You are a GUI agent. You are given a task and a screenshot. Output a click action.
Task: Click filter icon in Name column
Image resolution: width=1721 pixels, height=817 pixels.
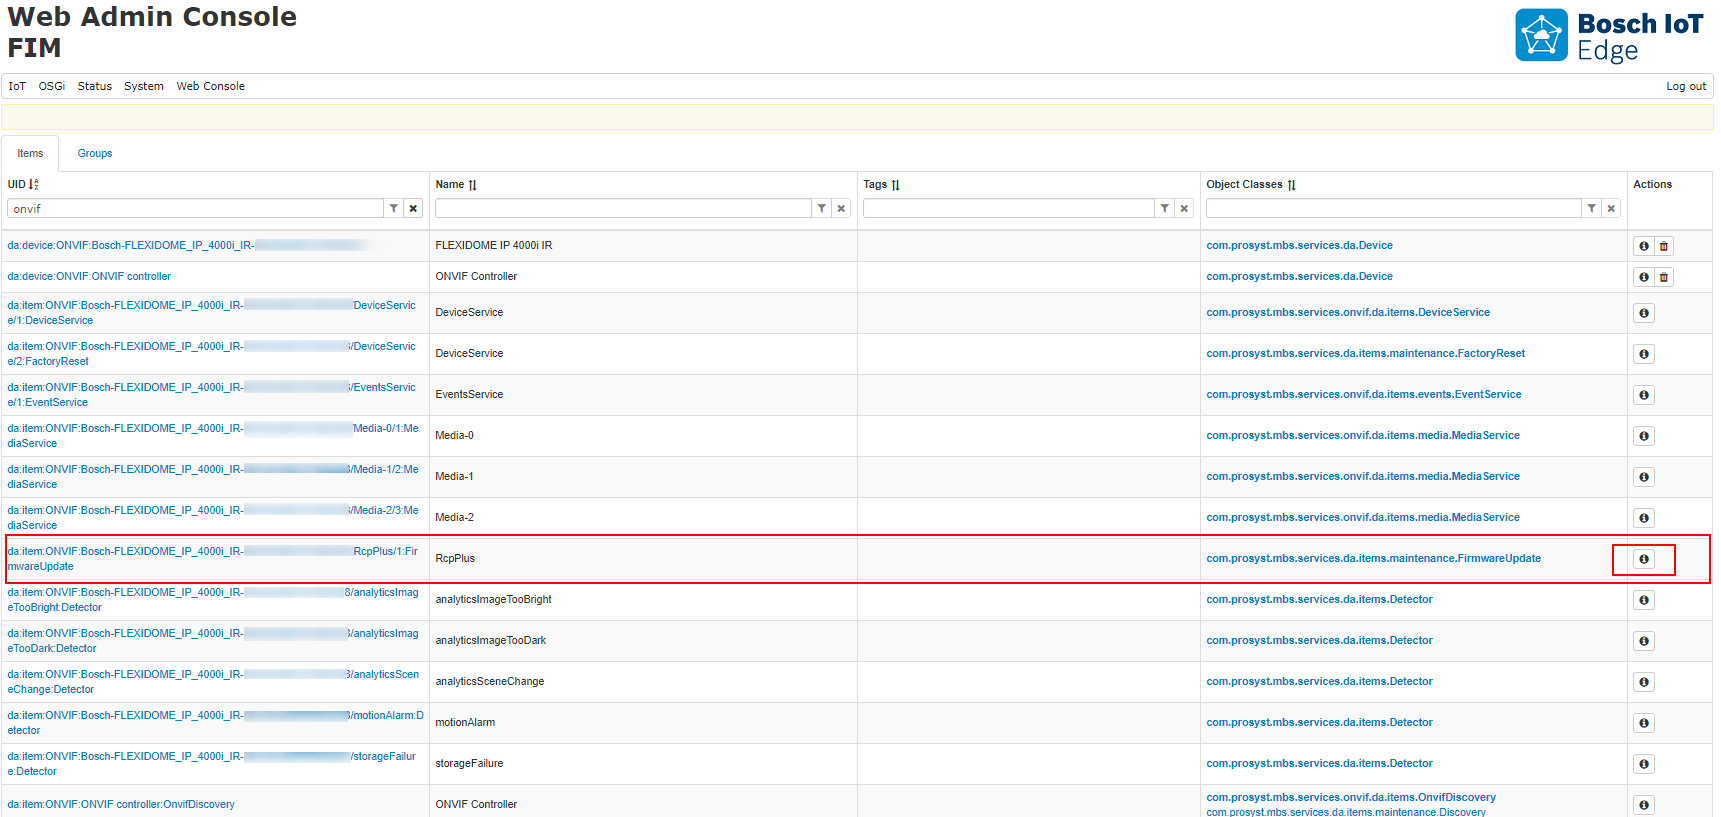pos(822,209)
